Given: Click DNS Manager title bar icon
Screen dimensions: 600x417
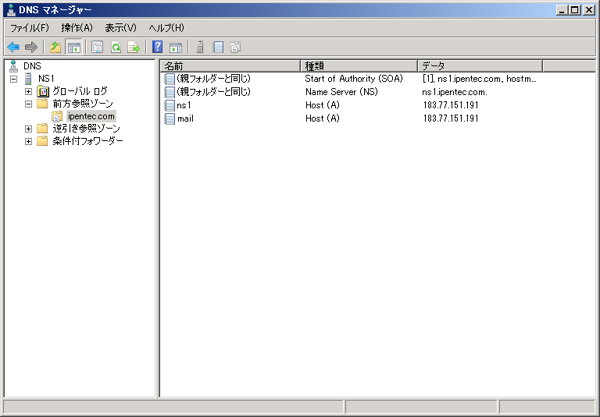Looking at the screenshot, I should point(11,10).
